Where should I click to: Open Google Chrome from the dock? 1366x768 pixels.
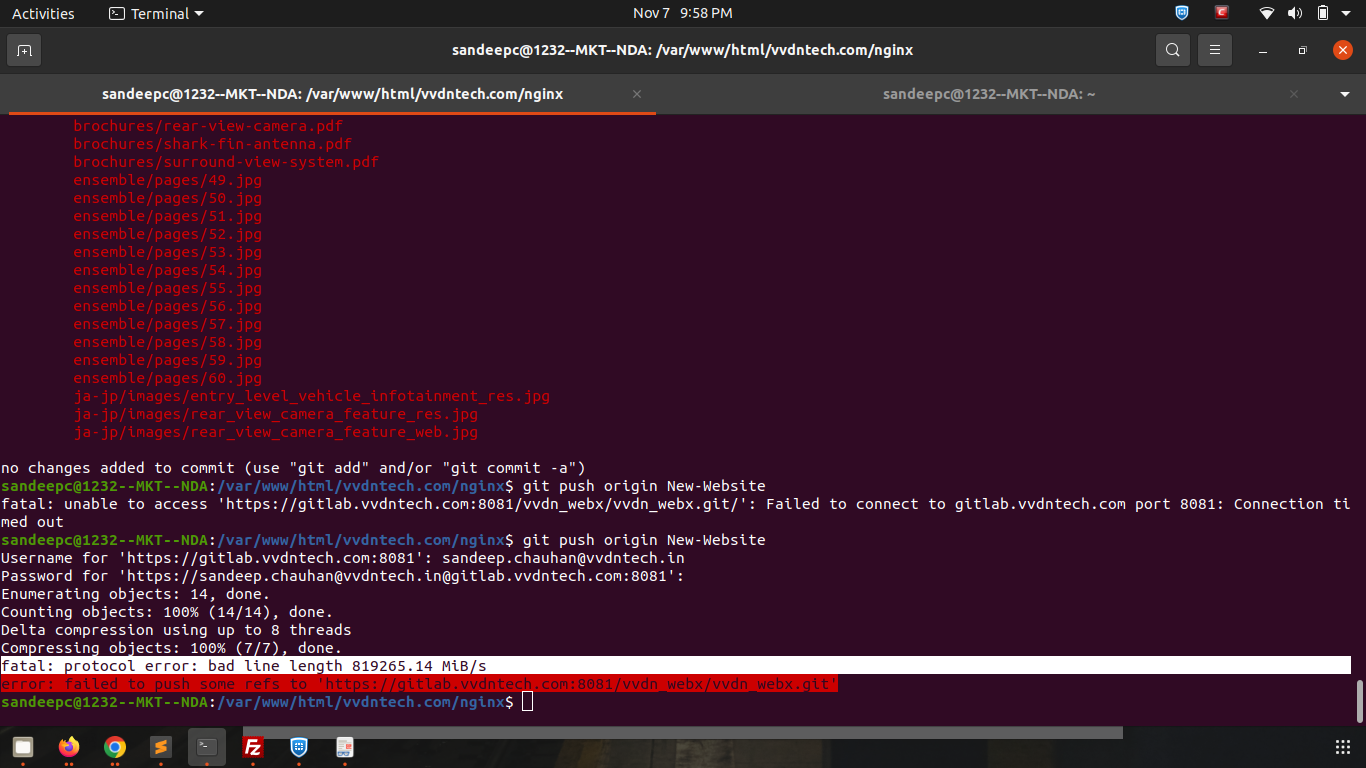[115, 747]
